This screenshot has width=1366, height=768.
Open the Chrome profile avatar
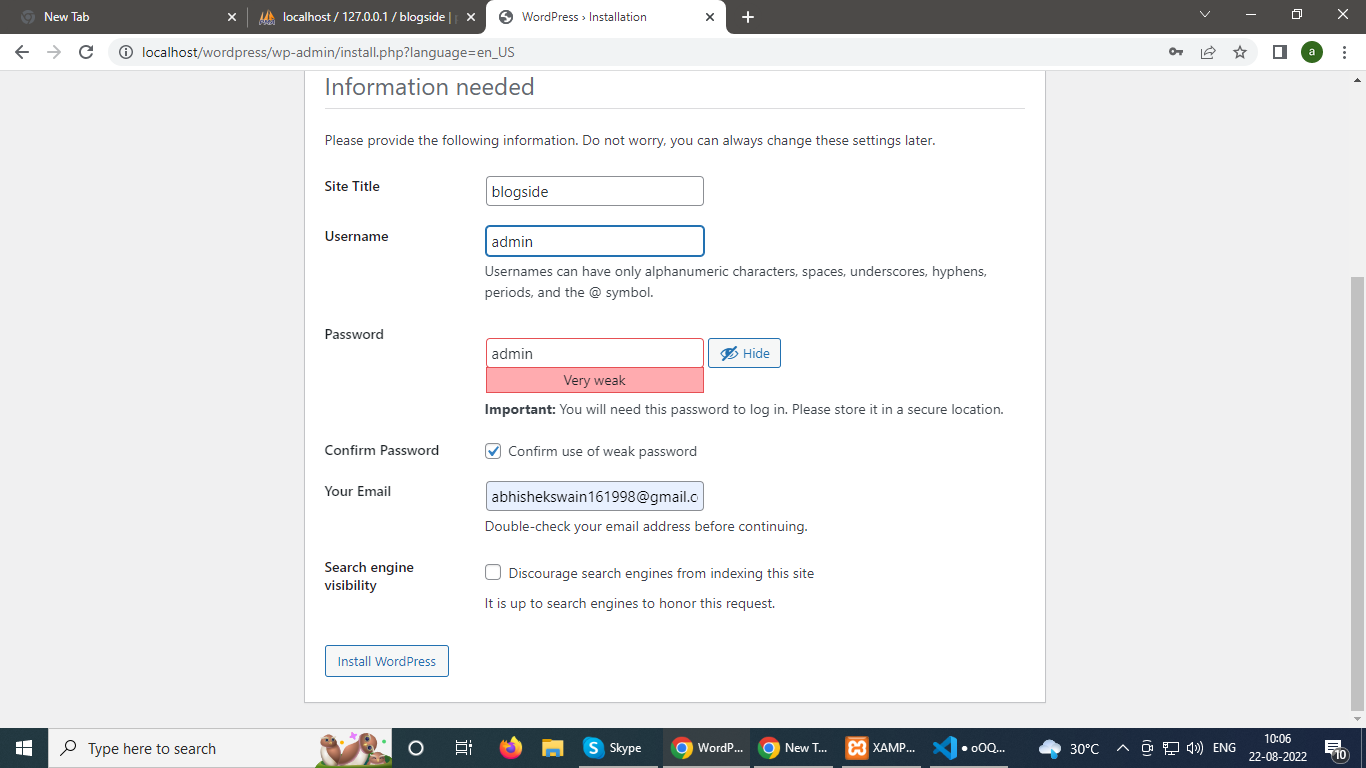point(1311,52)
